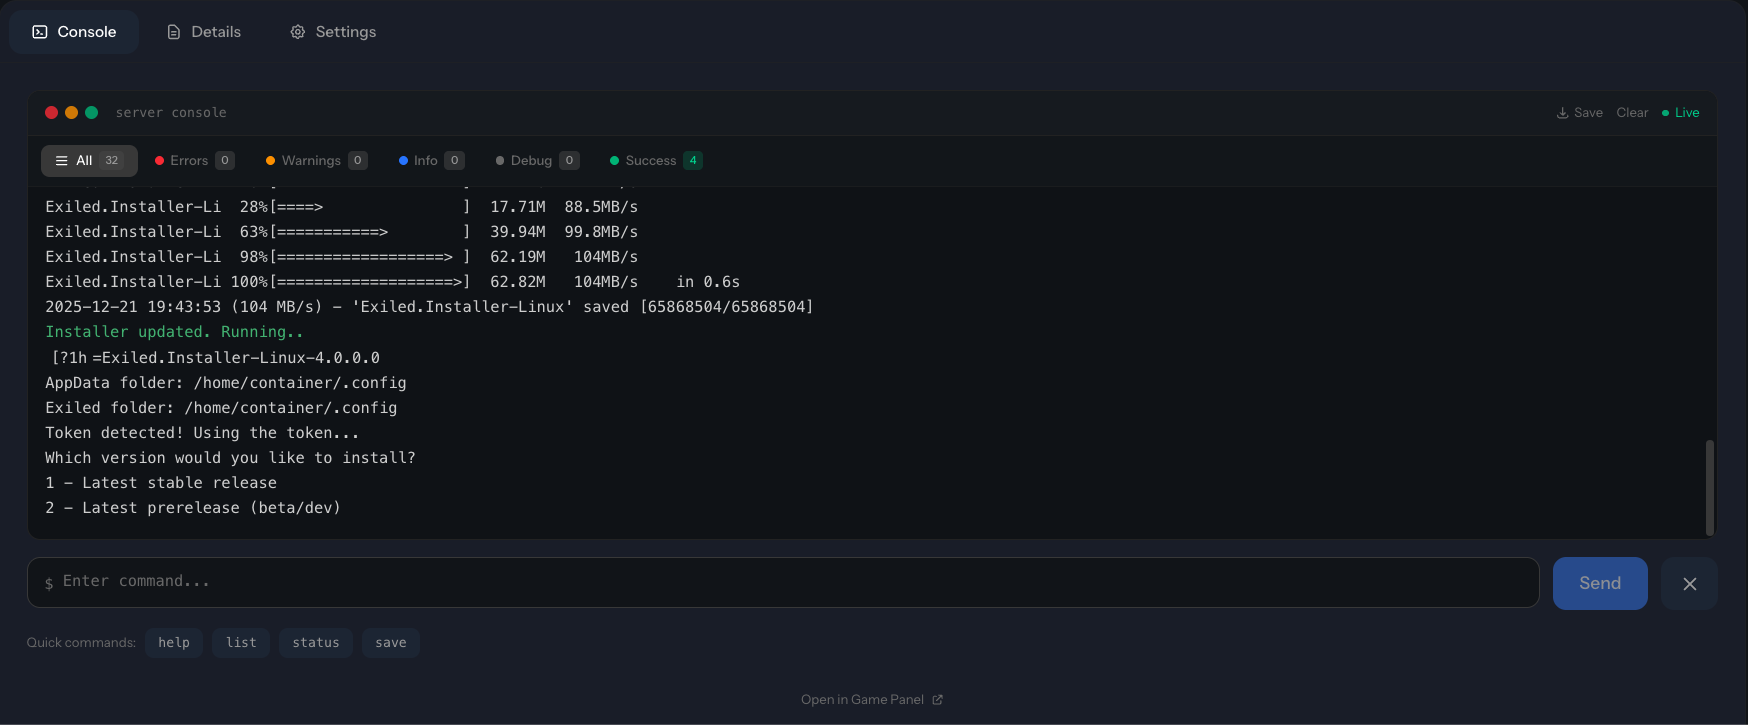The height and width of the screenshot is (725, 1748).
Task: Filter console by Errors
Action: click(194, 161)
